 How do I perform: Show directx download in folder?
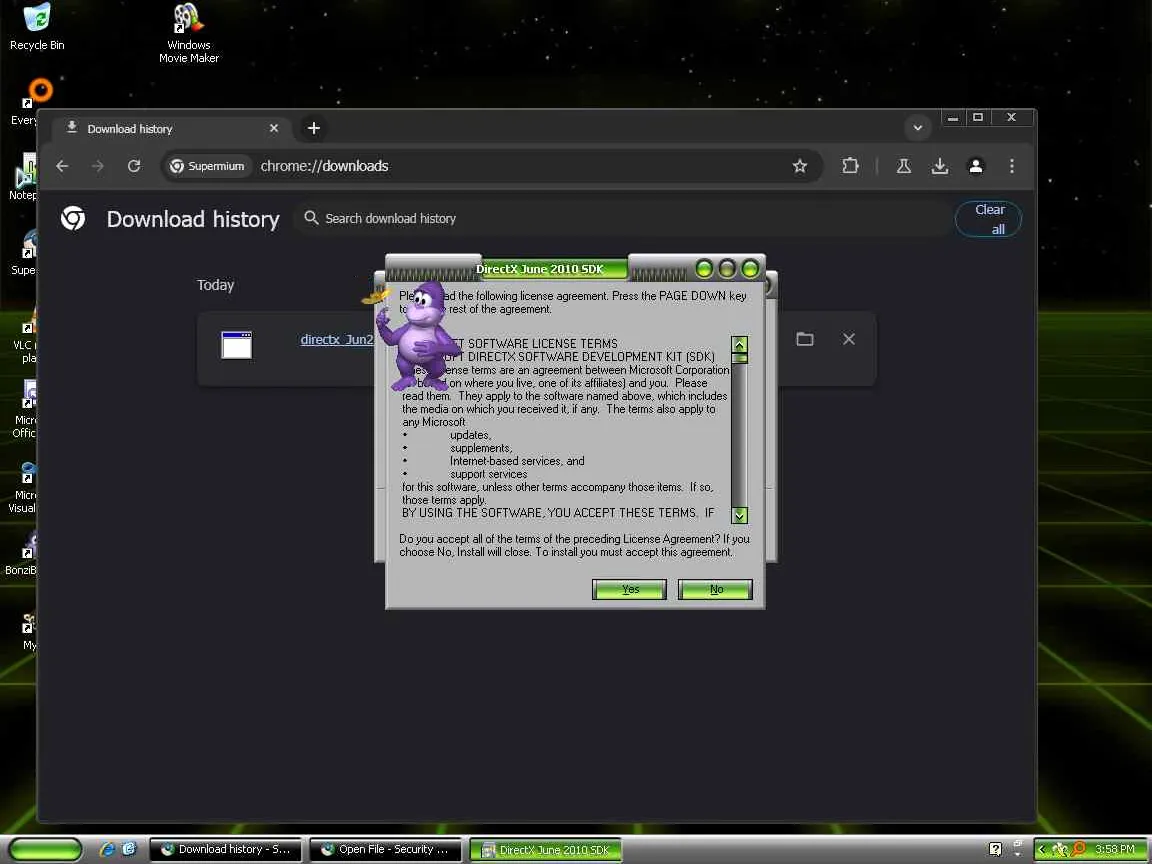pyautogui.click(x=805, y=339)
